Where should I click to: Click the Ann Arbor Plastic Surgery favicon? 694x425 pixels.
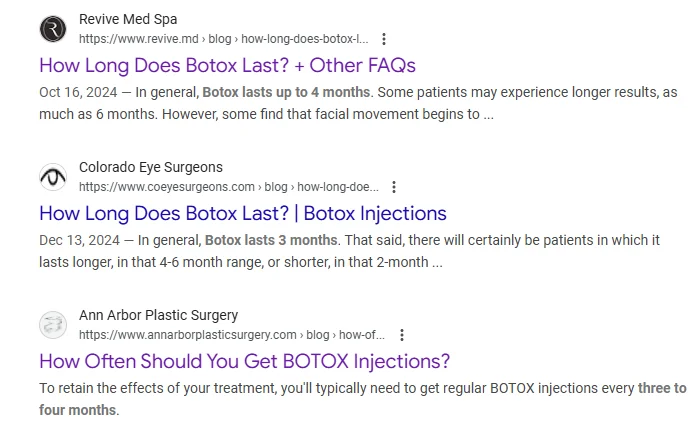pyautogui.click(x=53, y=325)
